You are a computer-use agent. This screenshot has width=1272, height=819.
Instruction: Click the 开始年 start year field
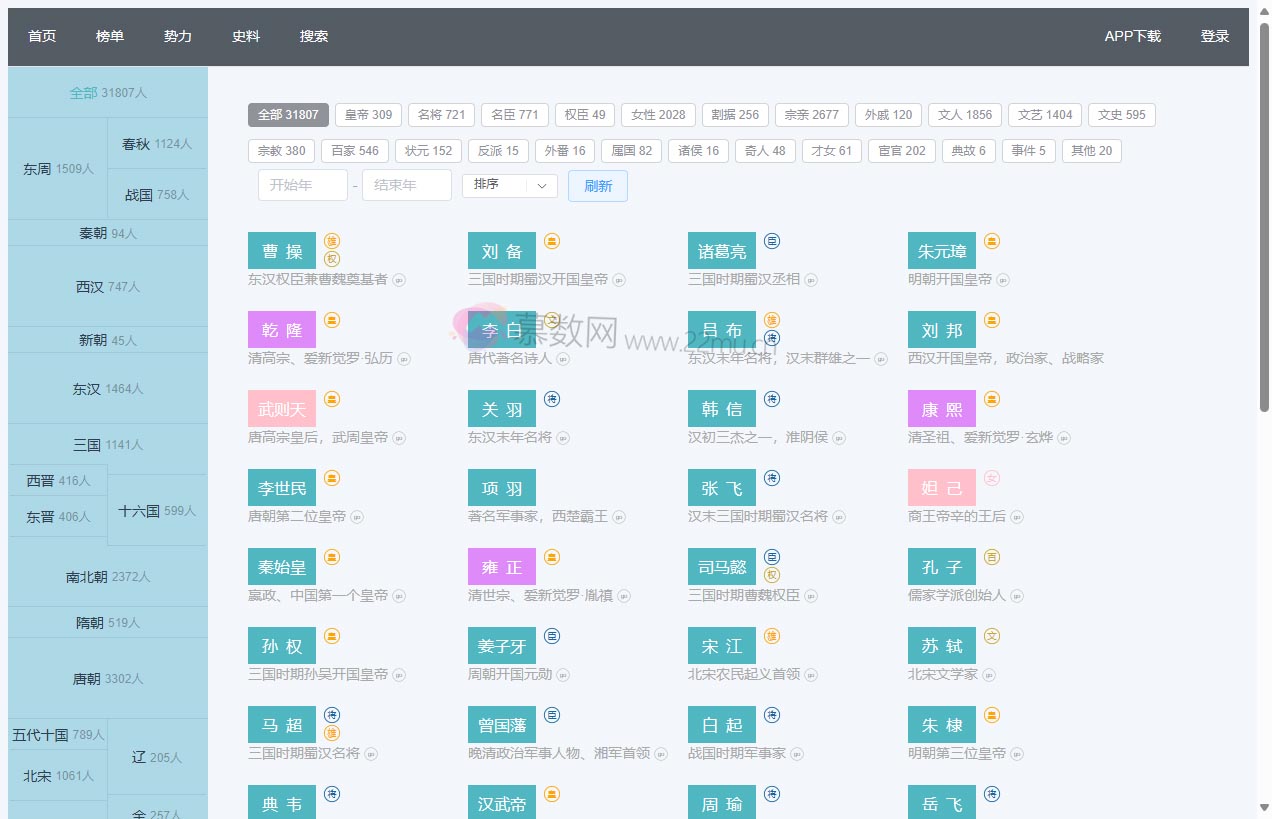point(303,185)
